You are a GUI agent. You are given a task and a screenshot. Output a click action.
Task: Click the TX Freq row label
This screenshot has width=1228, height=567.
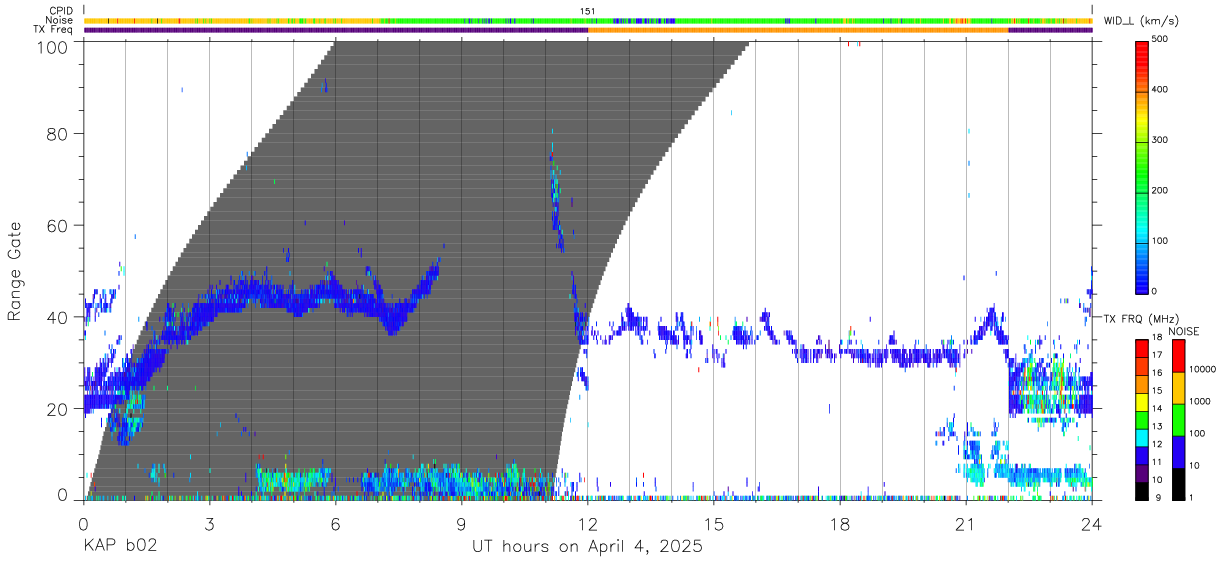[x=55, y=30]
